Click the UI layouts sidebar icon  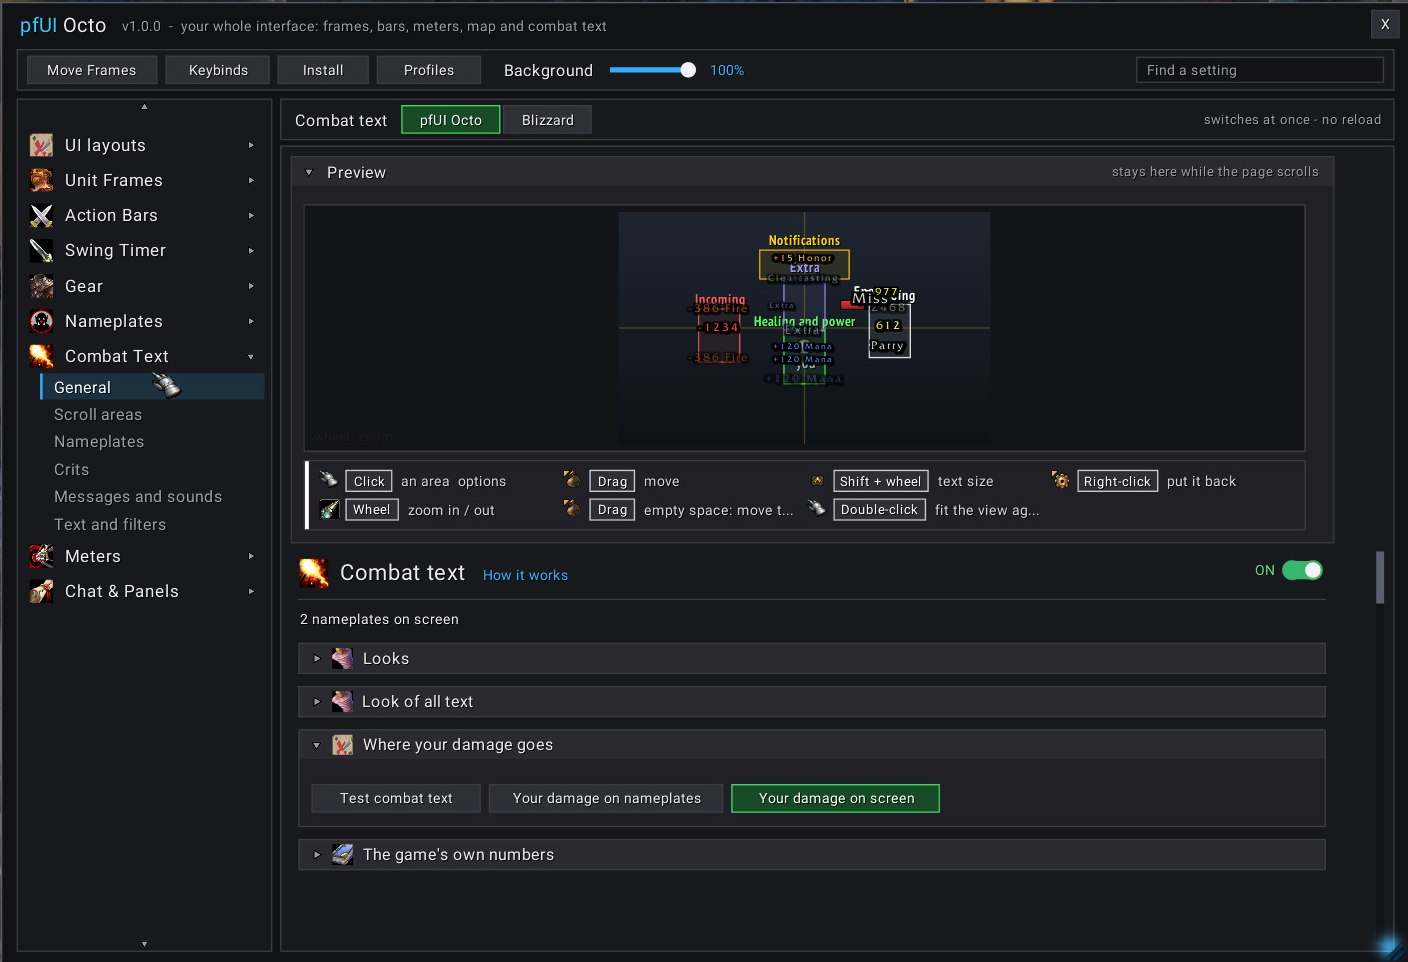41,145
